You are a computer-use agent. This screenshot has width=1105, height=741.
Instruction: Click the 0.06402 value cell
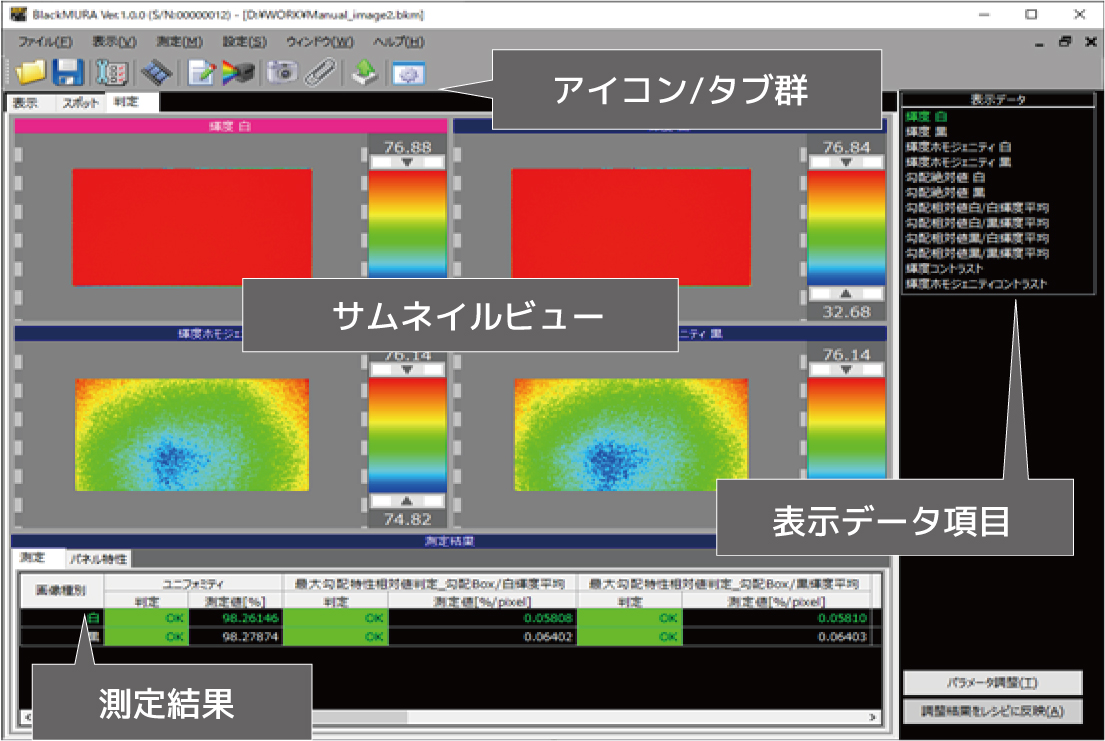(483, 637)
